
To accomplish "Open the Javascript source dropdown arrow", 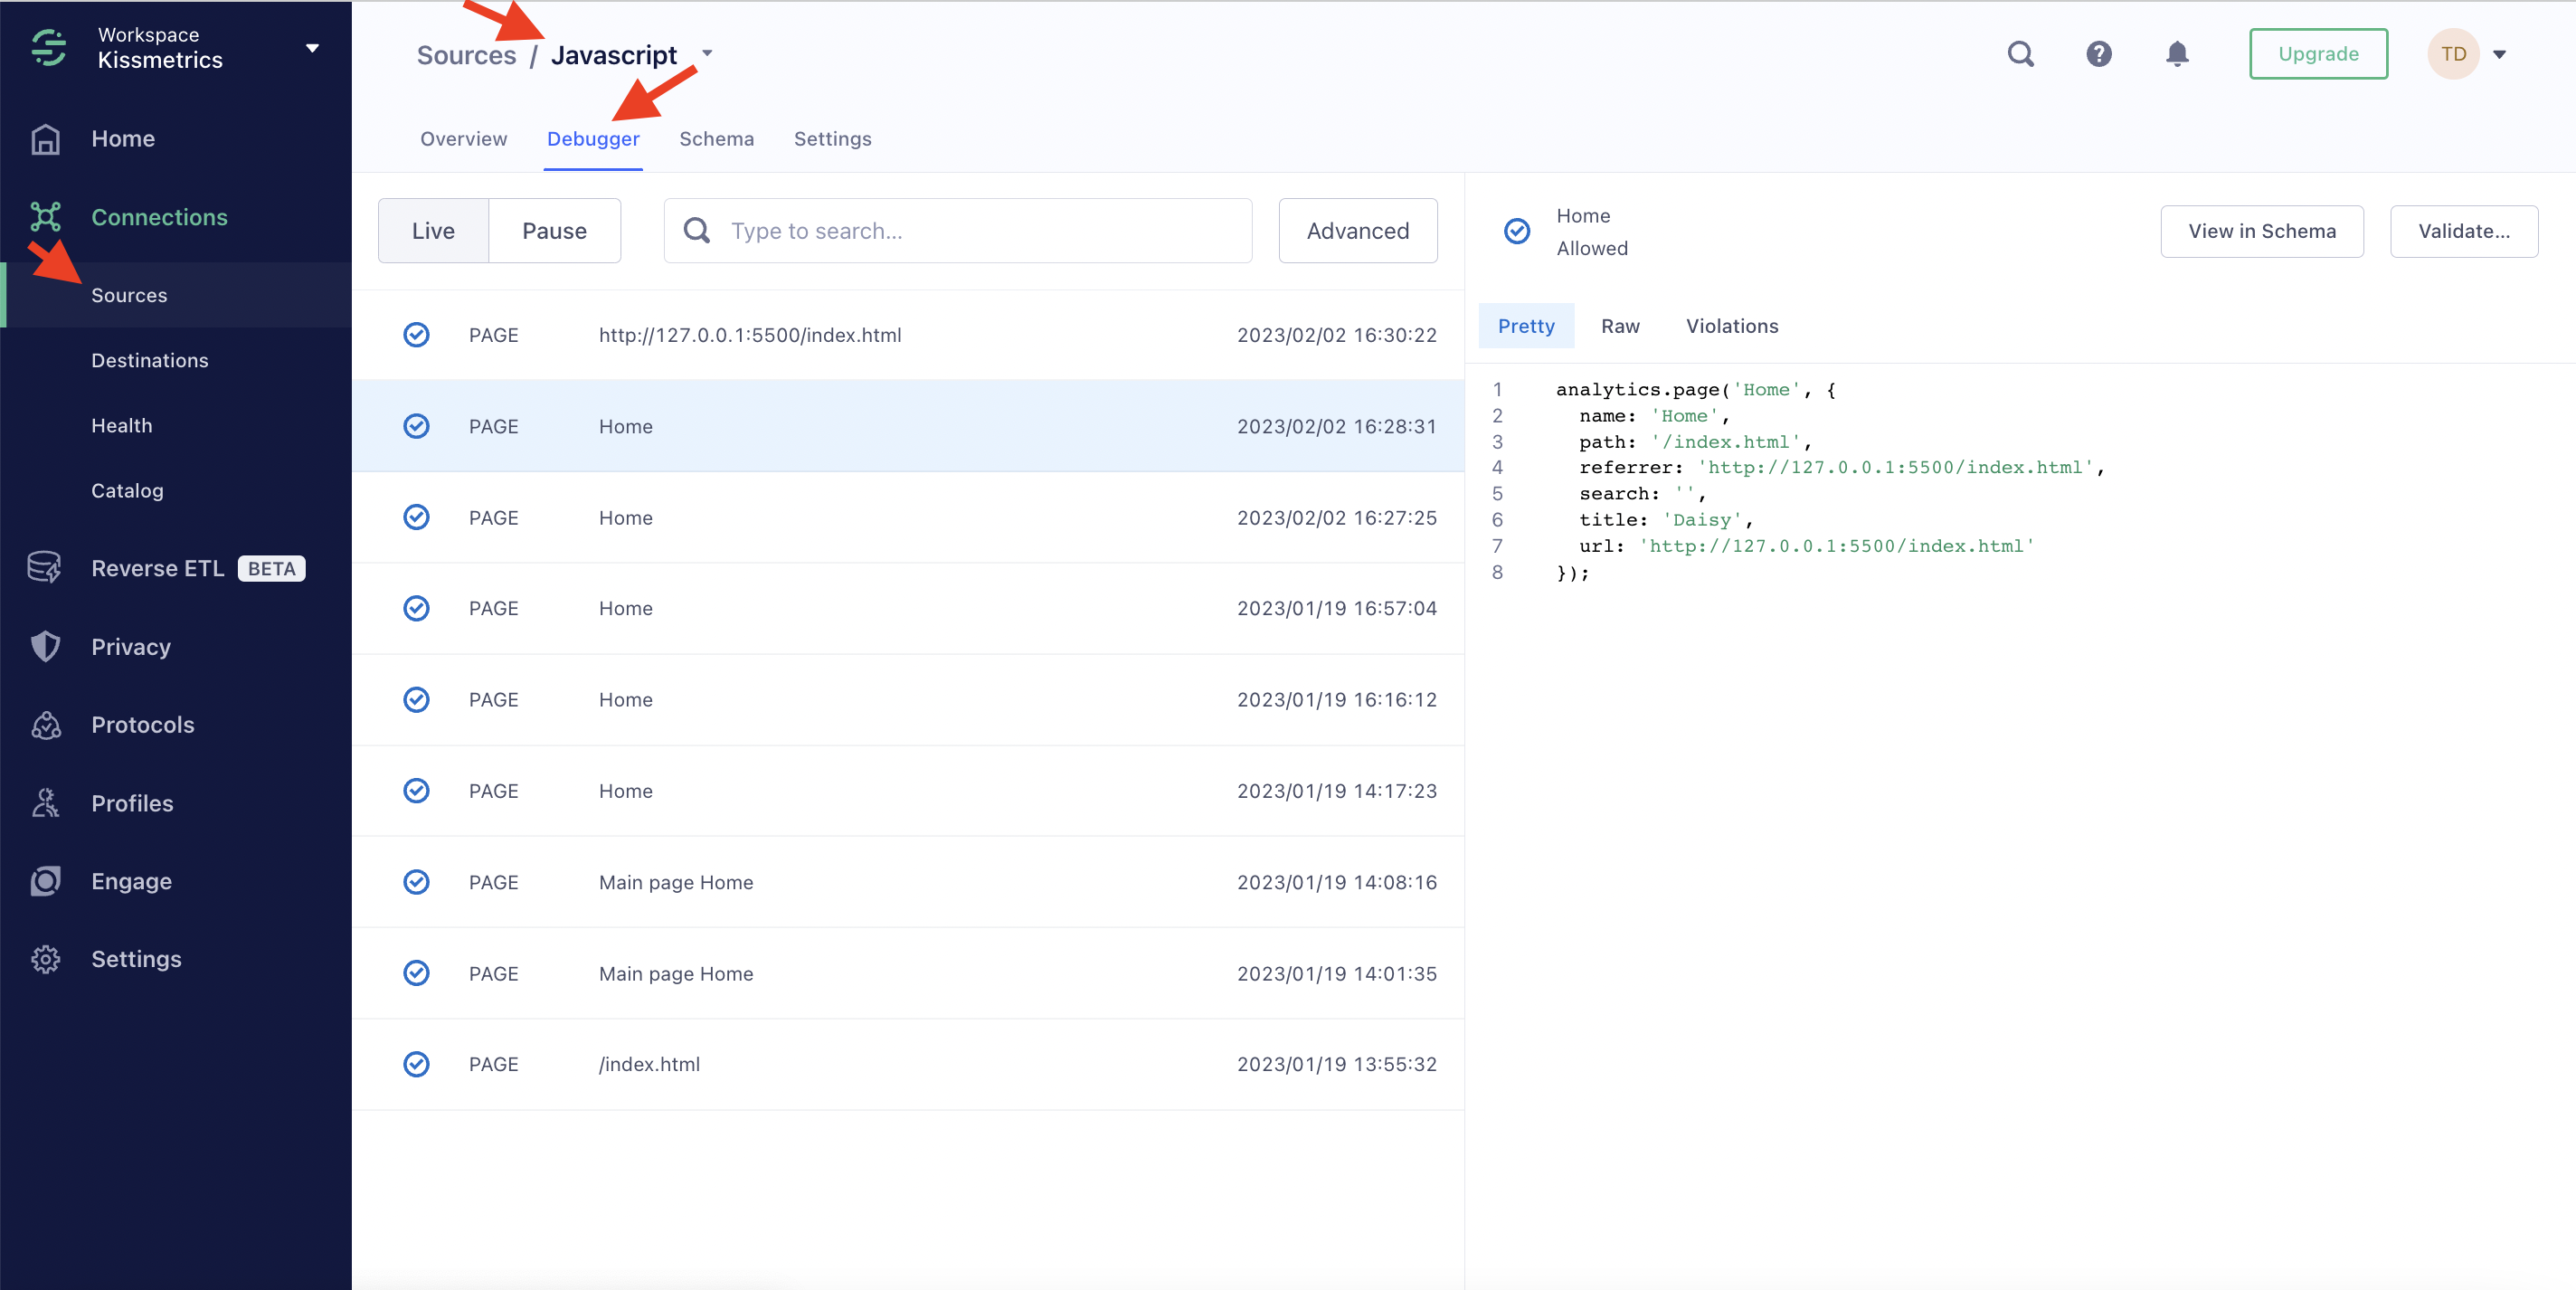I will (x=707, y=54).
